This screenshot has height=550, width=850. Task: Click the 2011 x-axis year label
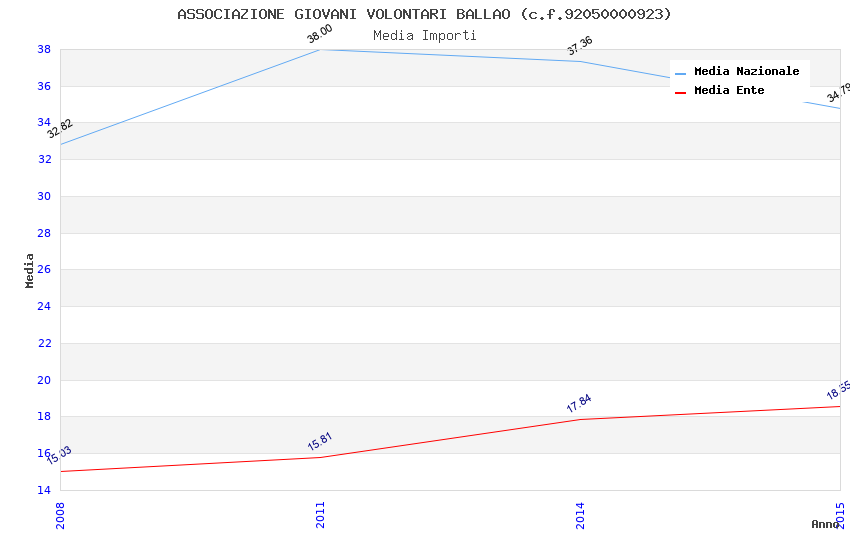coord(320,515)
